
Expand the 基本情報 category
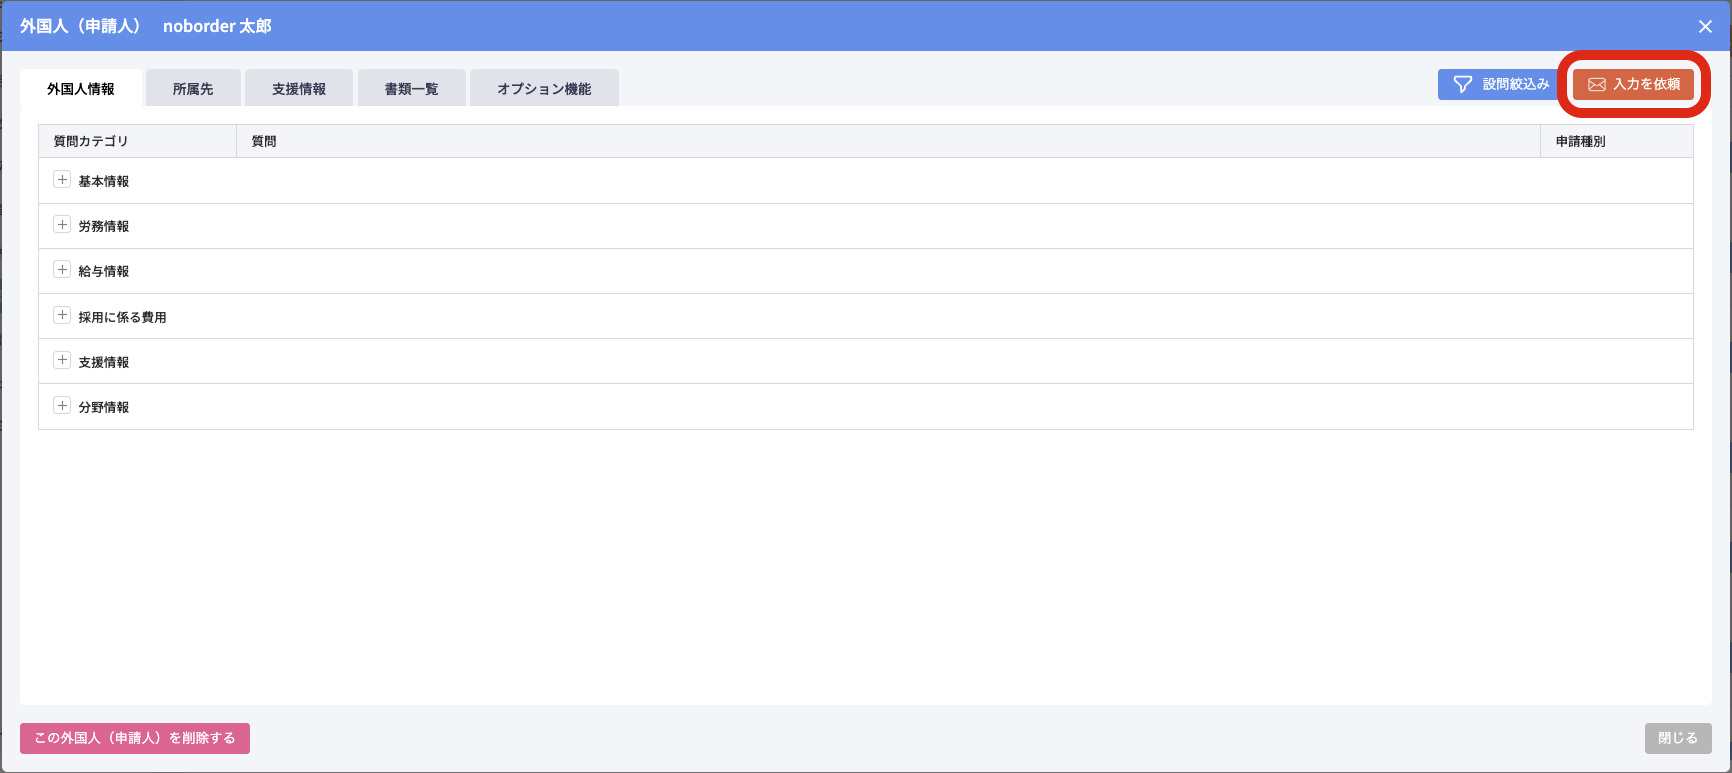(62, 180)
